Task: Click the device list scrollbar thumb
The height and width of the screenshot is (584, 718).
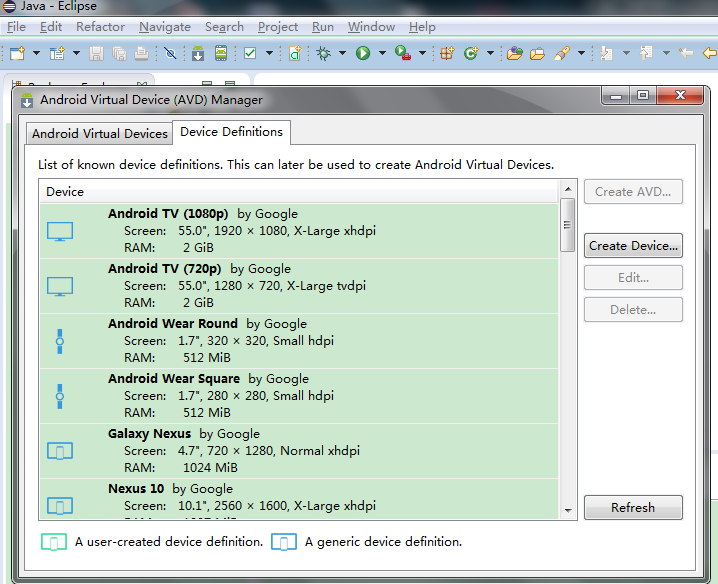Action: (x=568, y=225)
